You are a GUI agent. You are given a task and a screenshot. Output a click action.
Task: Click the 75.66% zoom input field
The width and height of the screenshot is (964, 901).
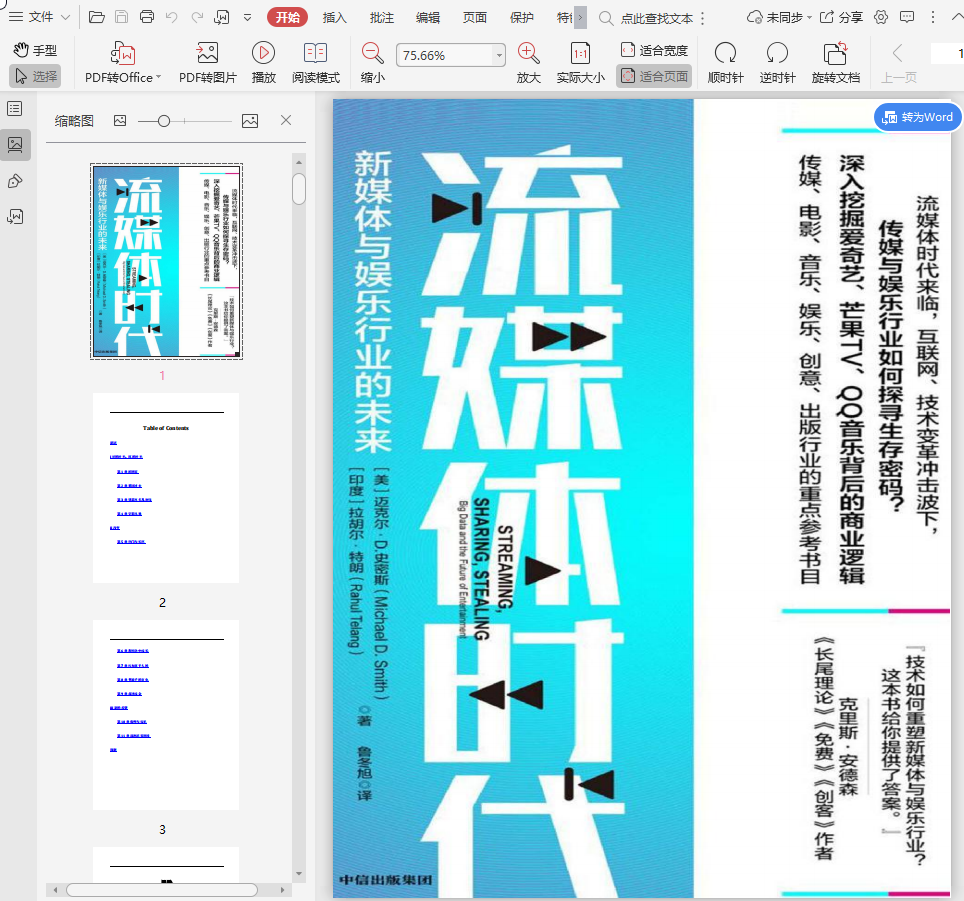(444, 55)
